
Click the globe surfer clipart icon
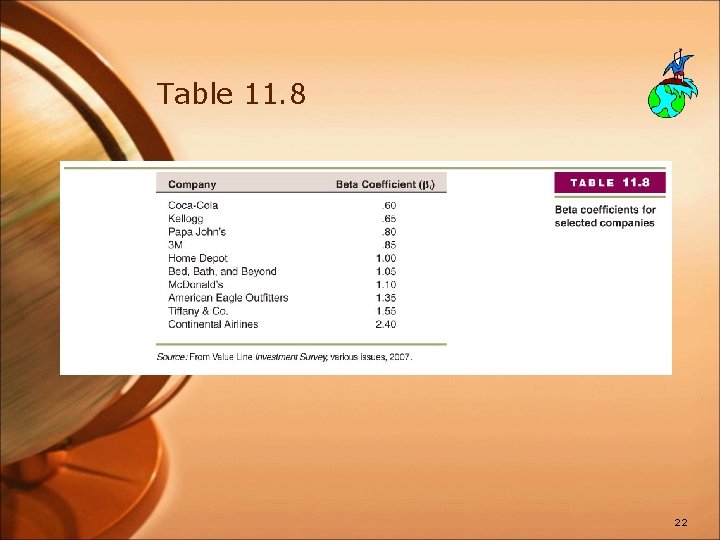click(x=673, y=83)
